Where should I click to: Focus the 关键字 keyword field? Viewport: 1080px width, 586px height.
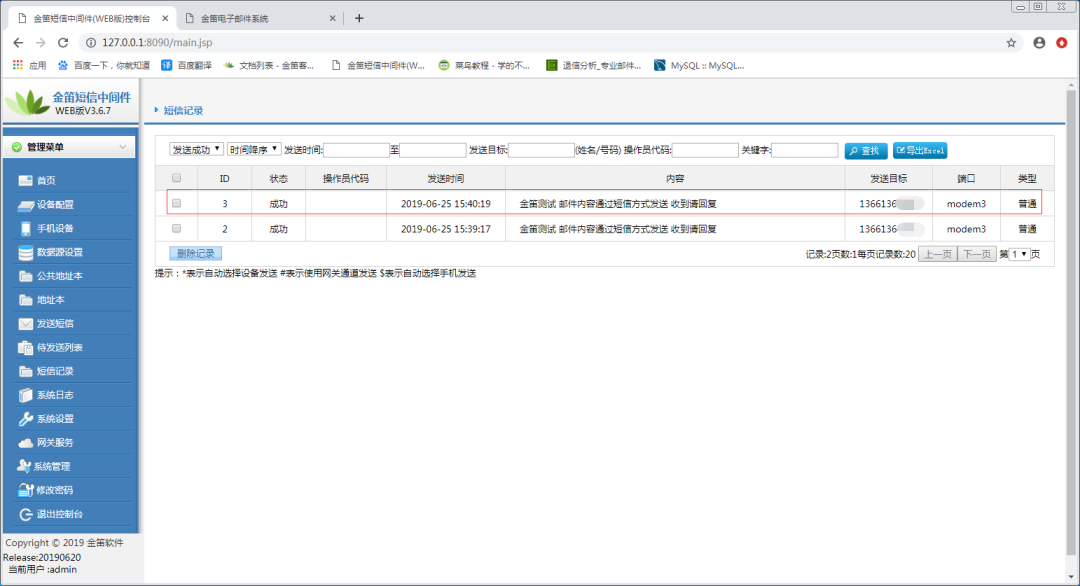[804, 150]
